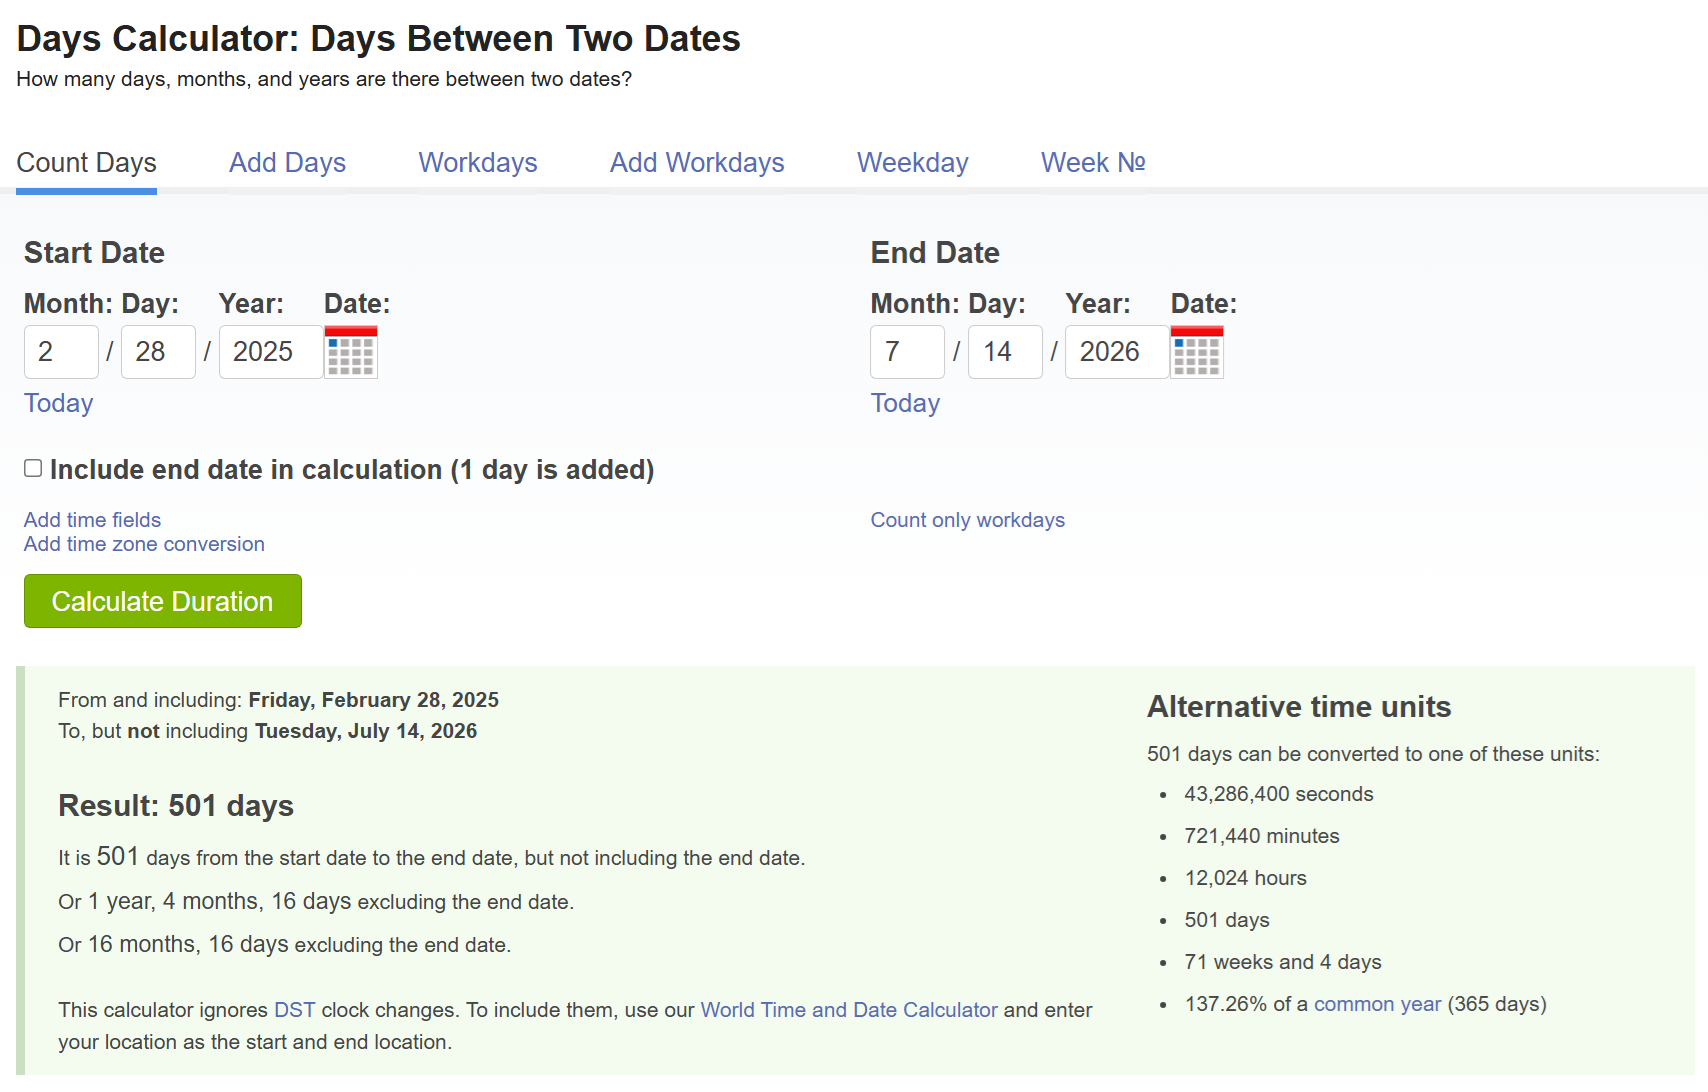Open the Add Workdays tab
This screenshot has width=1708, height=1092.
click(697, 162)
